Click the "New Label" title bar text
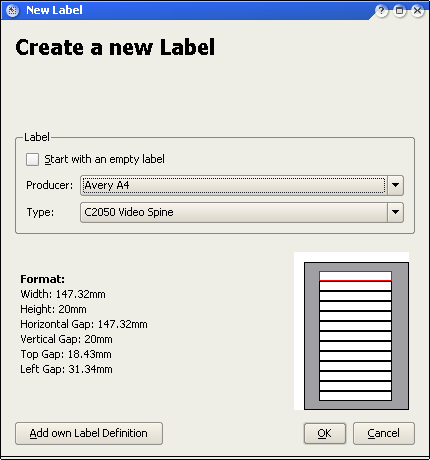Viewport: 430px width, 460px height. 54,10
